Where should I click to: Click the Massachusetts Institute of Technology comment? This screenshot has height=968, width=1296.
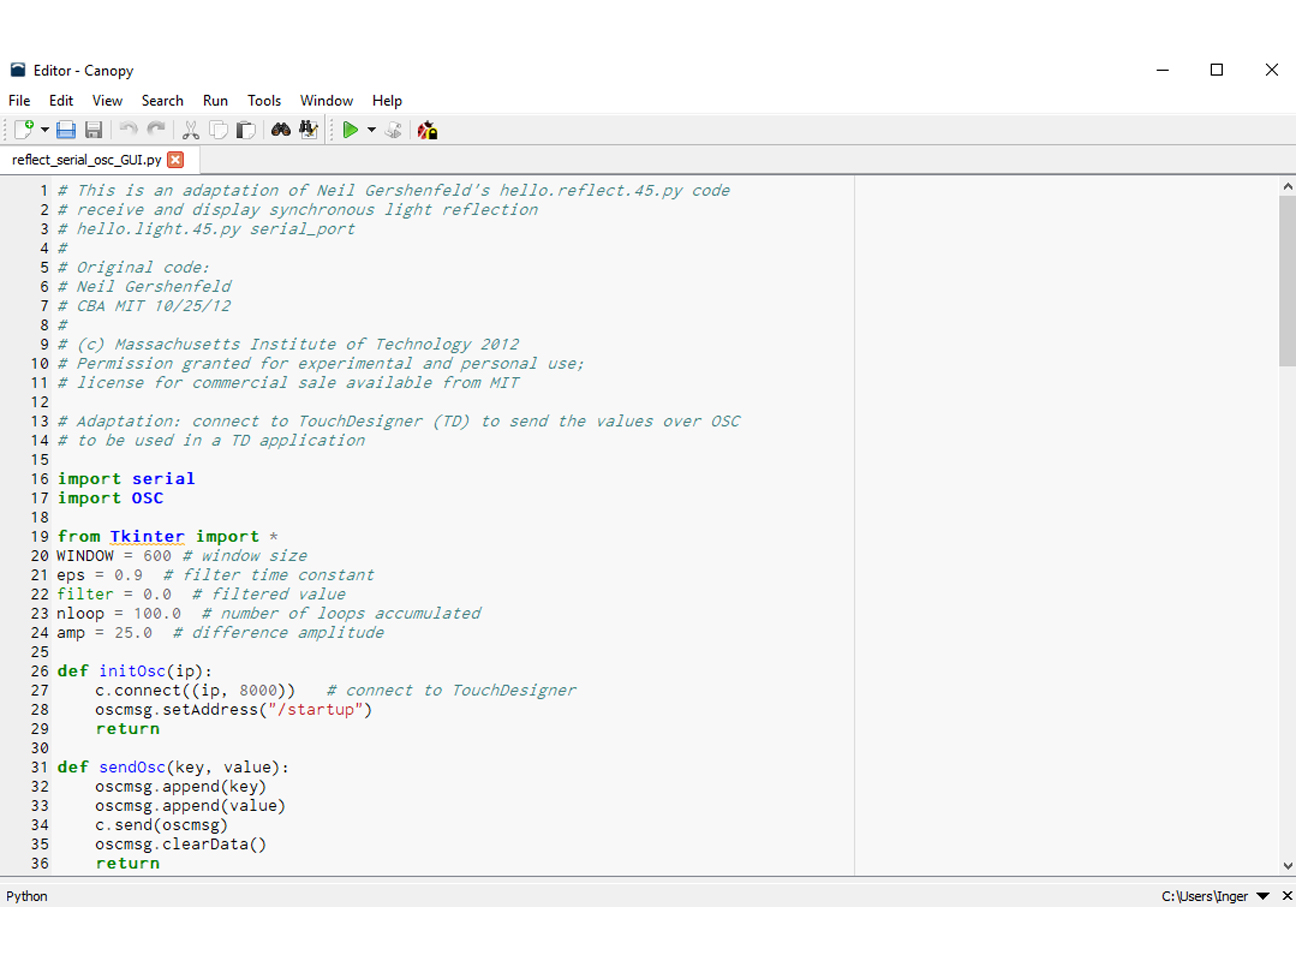coord(288,345)
